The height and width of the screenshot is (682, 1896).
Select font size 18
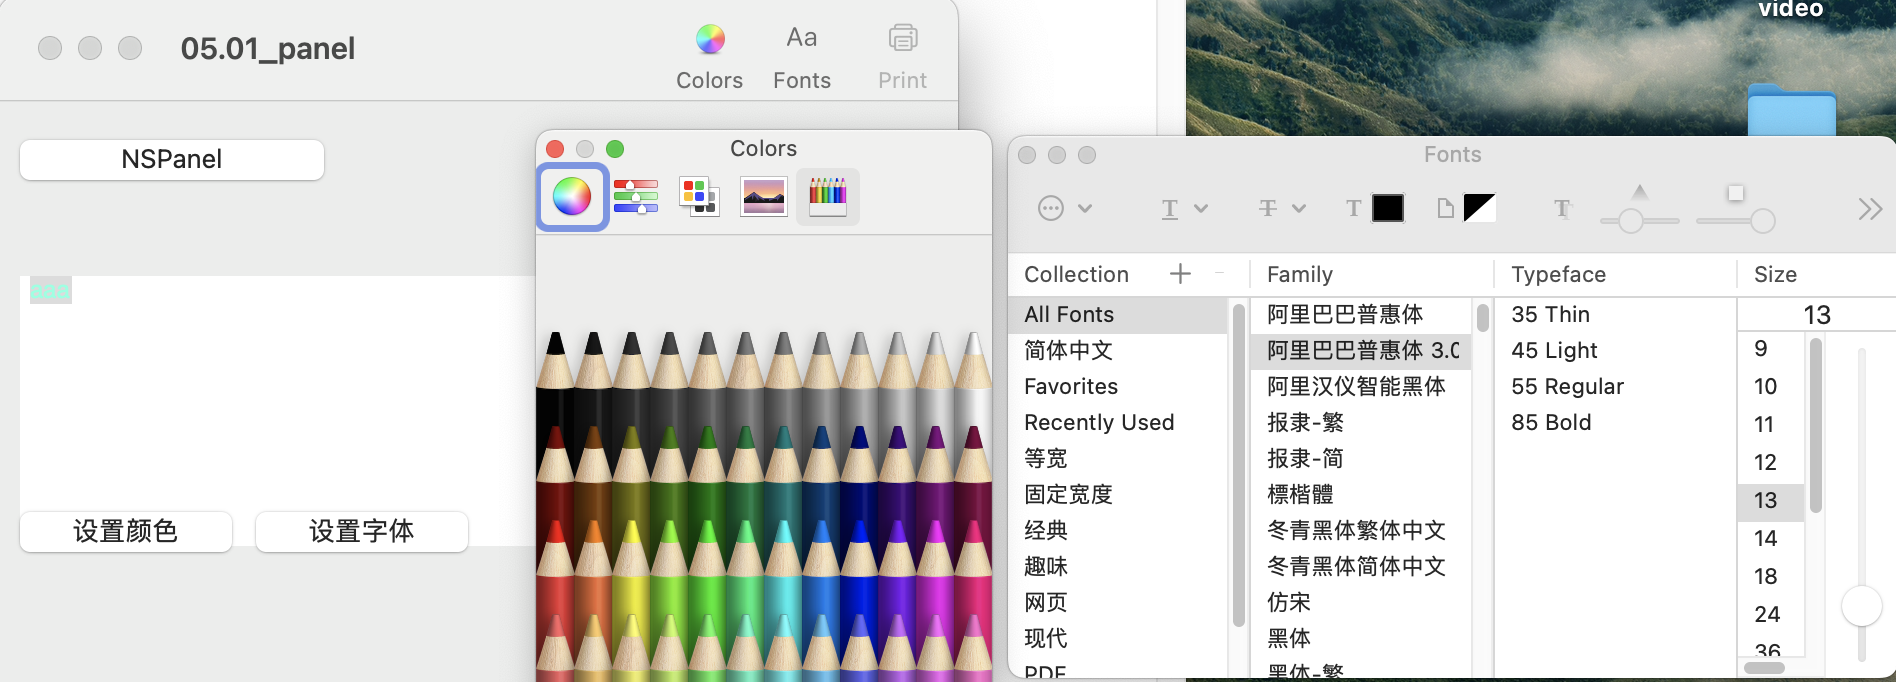pos(1771,577)
